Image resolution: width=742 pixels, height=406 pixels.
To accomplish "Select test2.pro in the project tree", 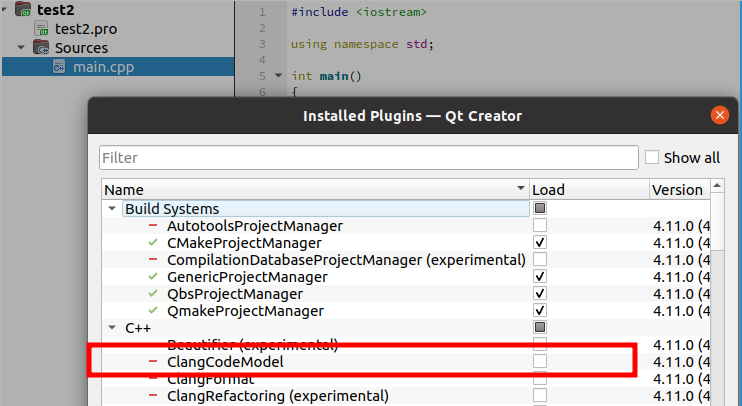I will (86, 29).
